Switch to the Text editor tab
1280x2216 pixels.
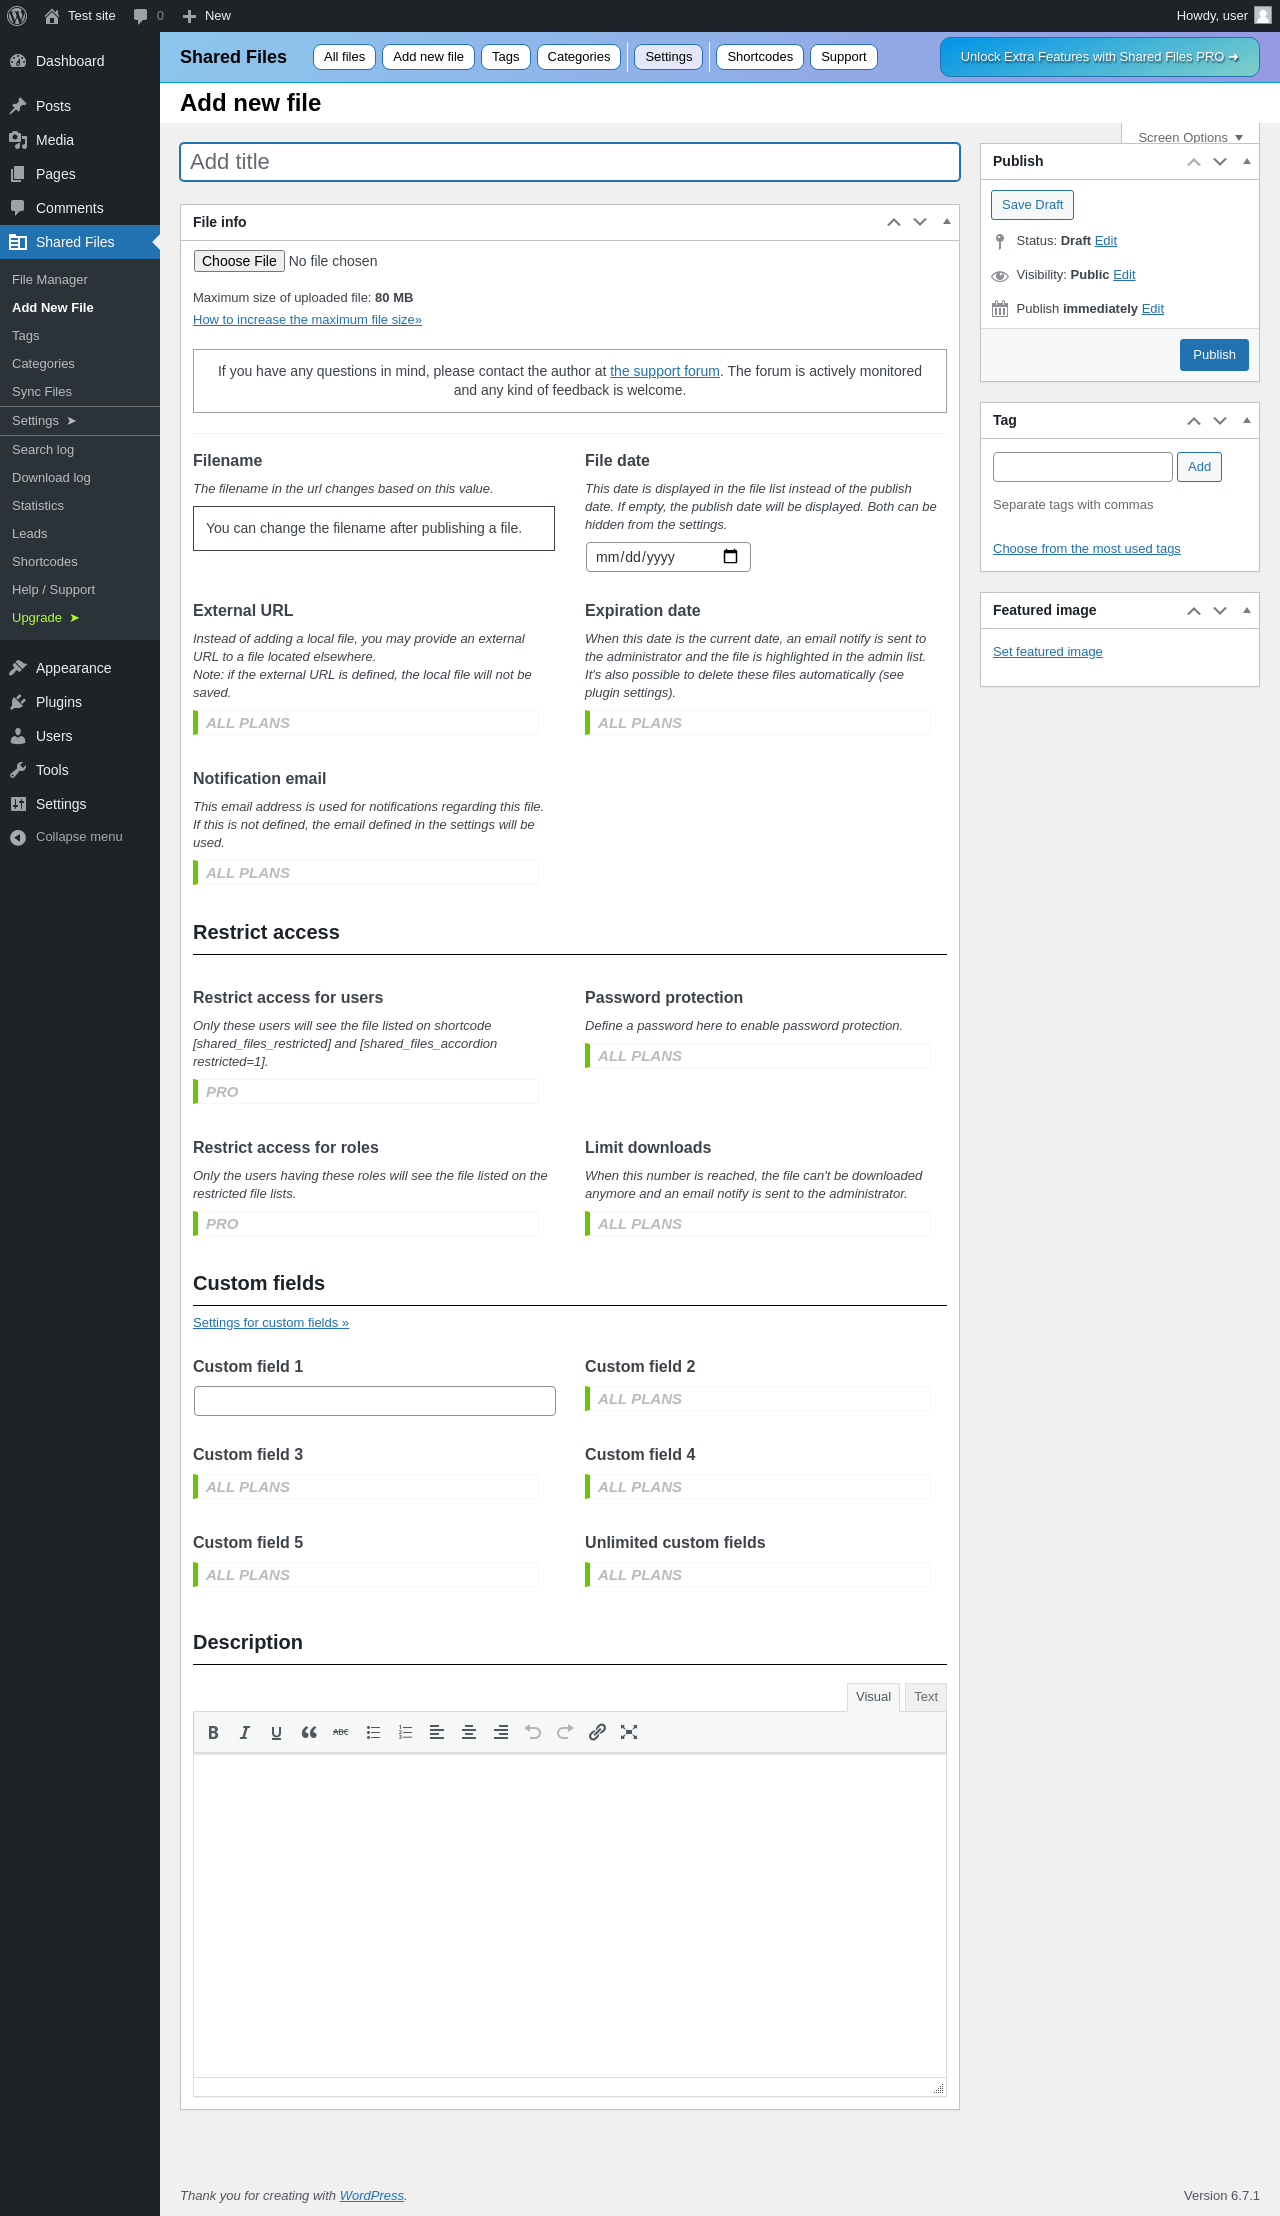tap(926, 1696)
